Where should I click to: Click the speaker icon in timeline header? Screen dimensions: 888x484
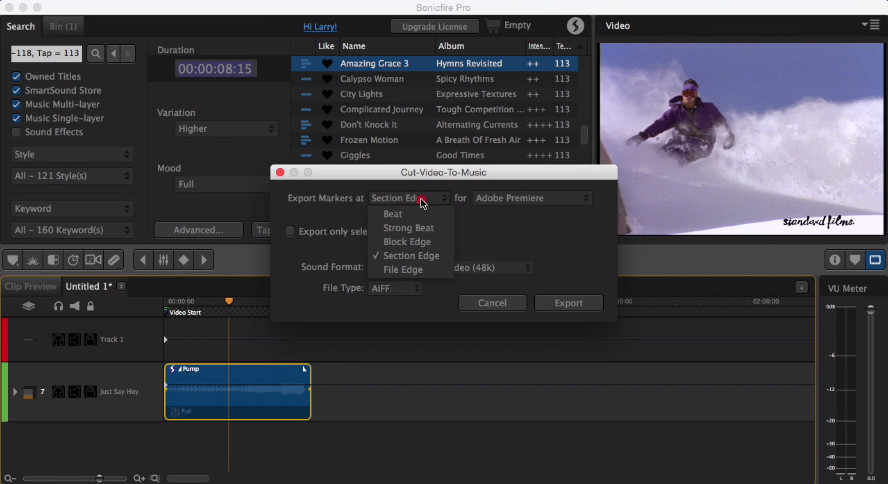tap(74, 306)
